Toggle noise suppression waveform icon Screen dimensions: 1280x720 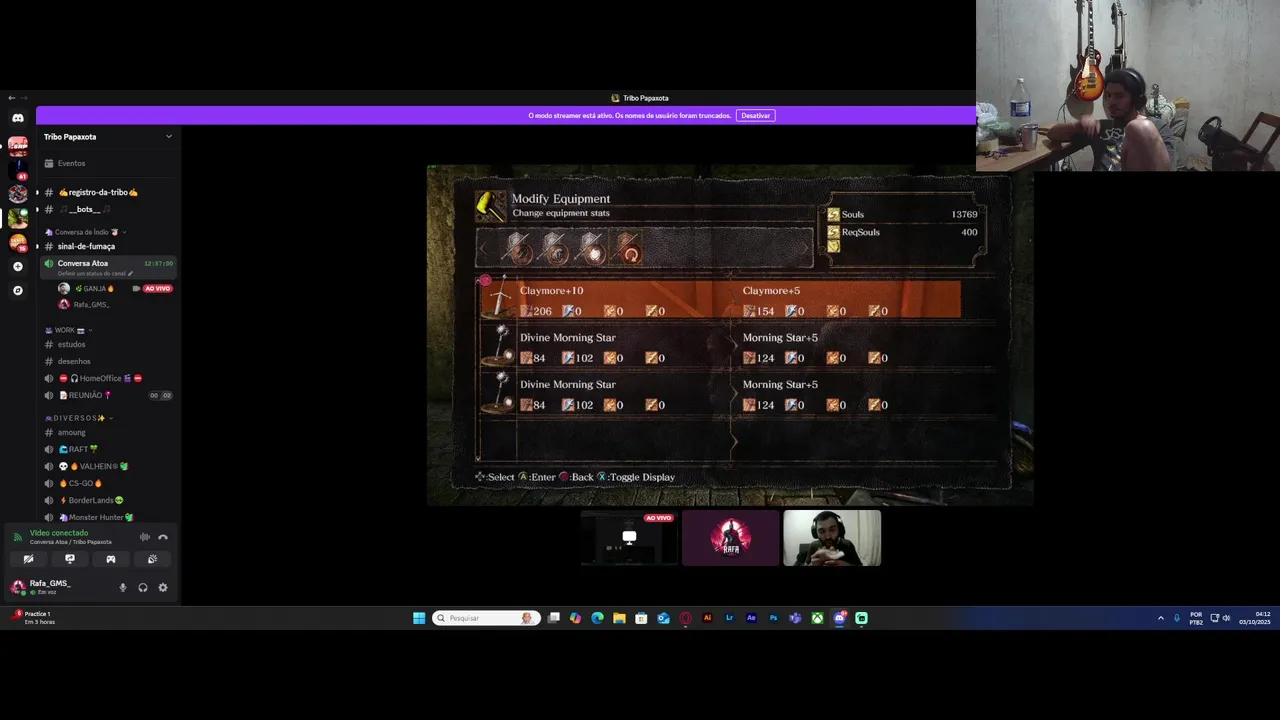145,537
